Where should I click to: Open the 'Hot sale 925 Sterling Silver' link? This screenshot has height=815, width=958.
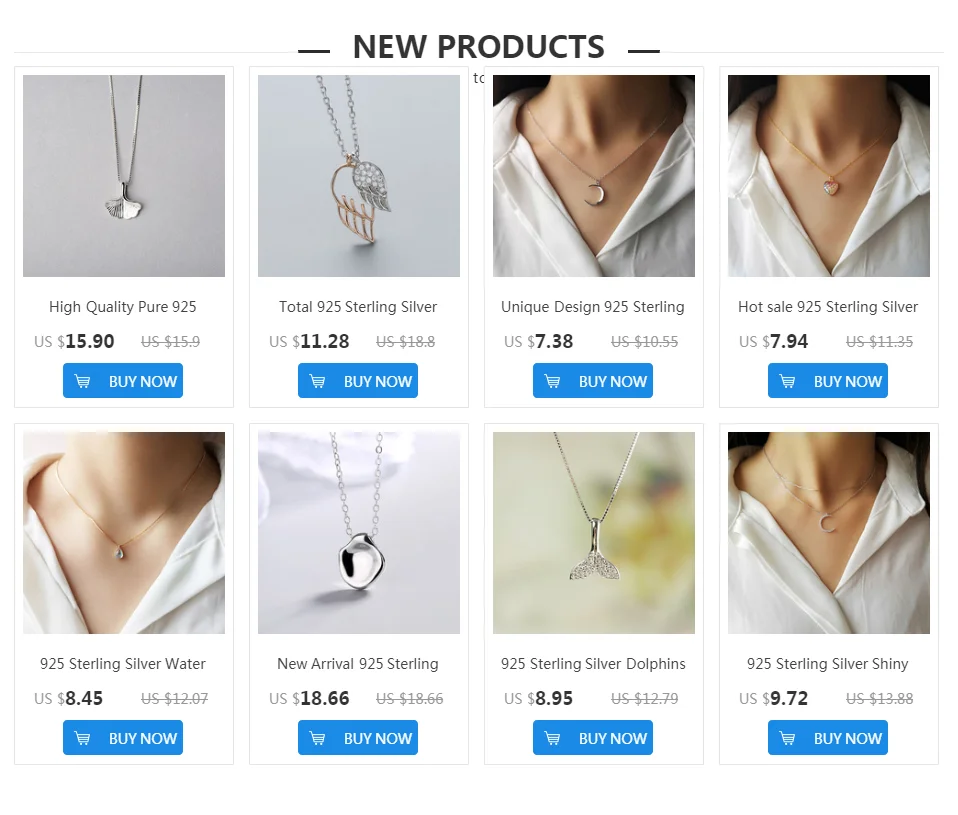(828, 307)
